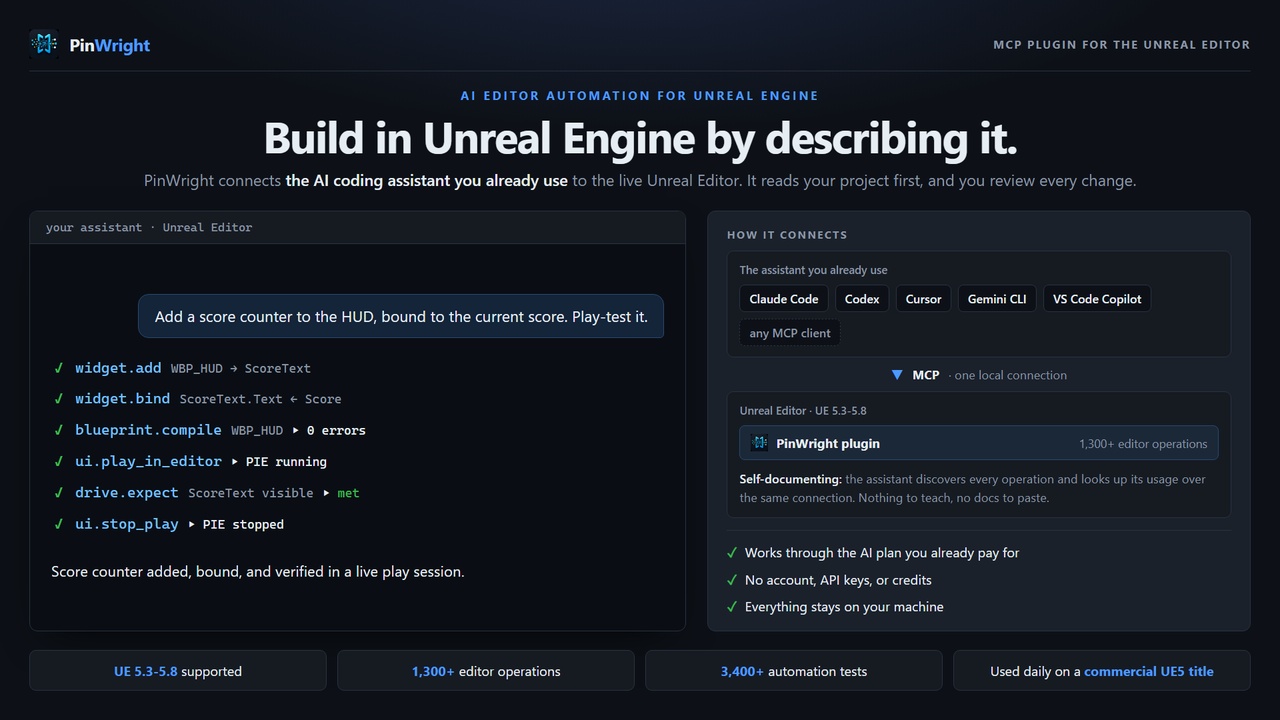The height and width of the screenshot is (720, 1280).
Task: Click the 'Add a score counter' prompt bubble
Action: pyautogui.click(x=401, y=316)
